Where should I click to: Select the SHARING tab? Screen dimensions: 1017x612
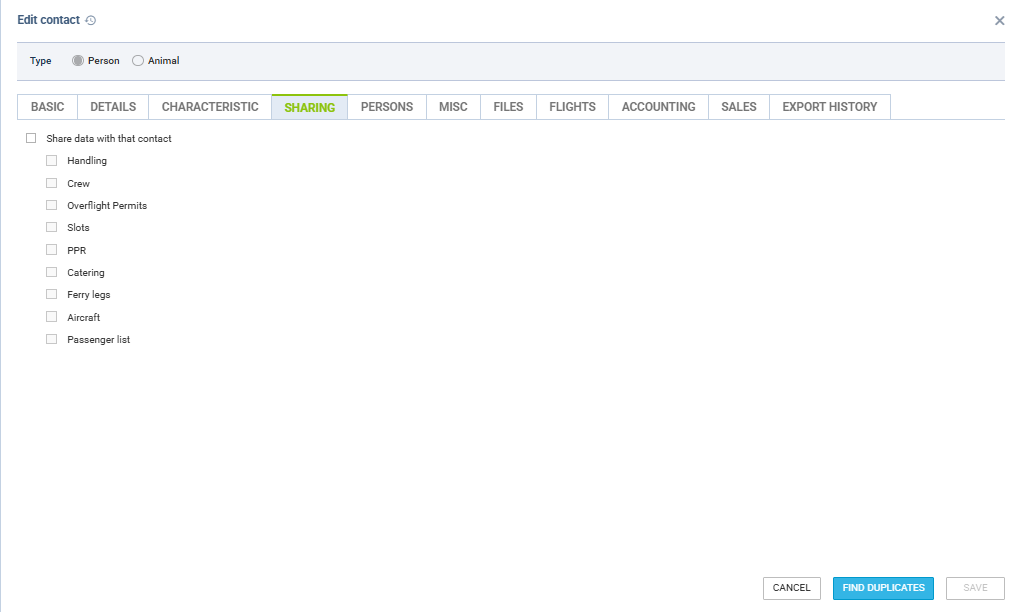coord(309,107)
